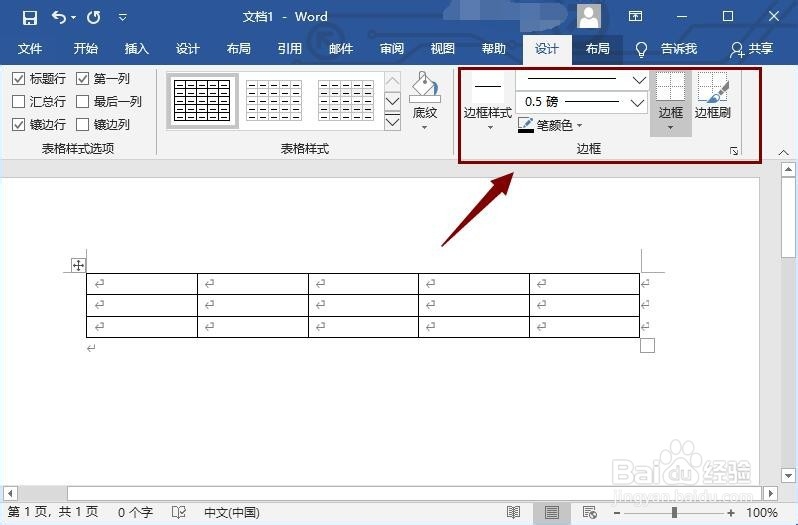Click the 边框 borders grid icon

(x=670, y=86)
